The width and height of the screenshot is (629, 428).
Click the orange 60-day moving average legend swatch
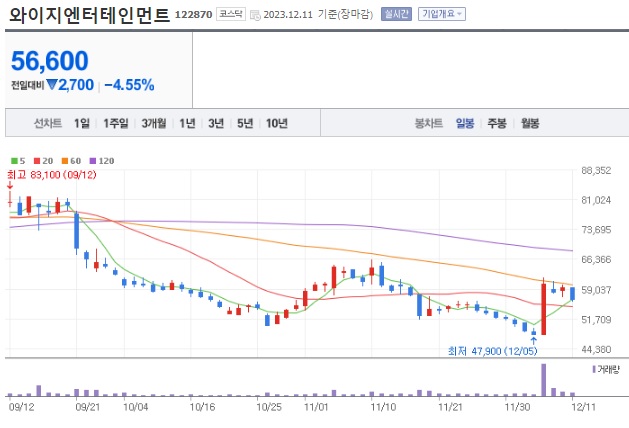(65, 161)
